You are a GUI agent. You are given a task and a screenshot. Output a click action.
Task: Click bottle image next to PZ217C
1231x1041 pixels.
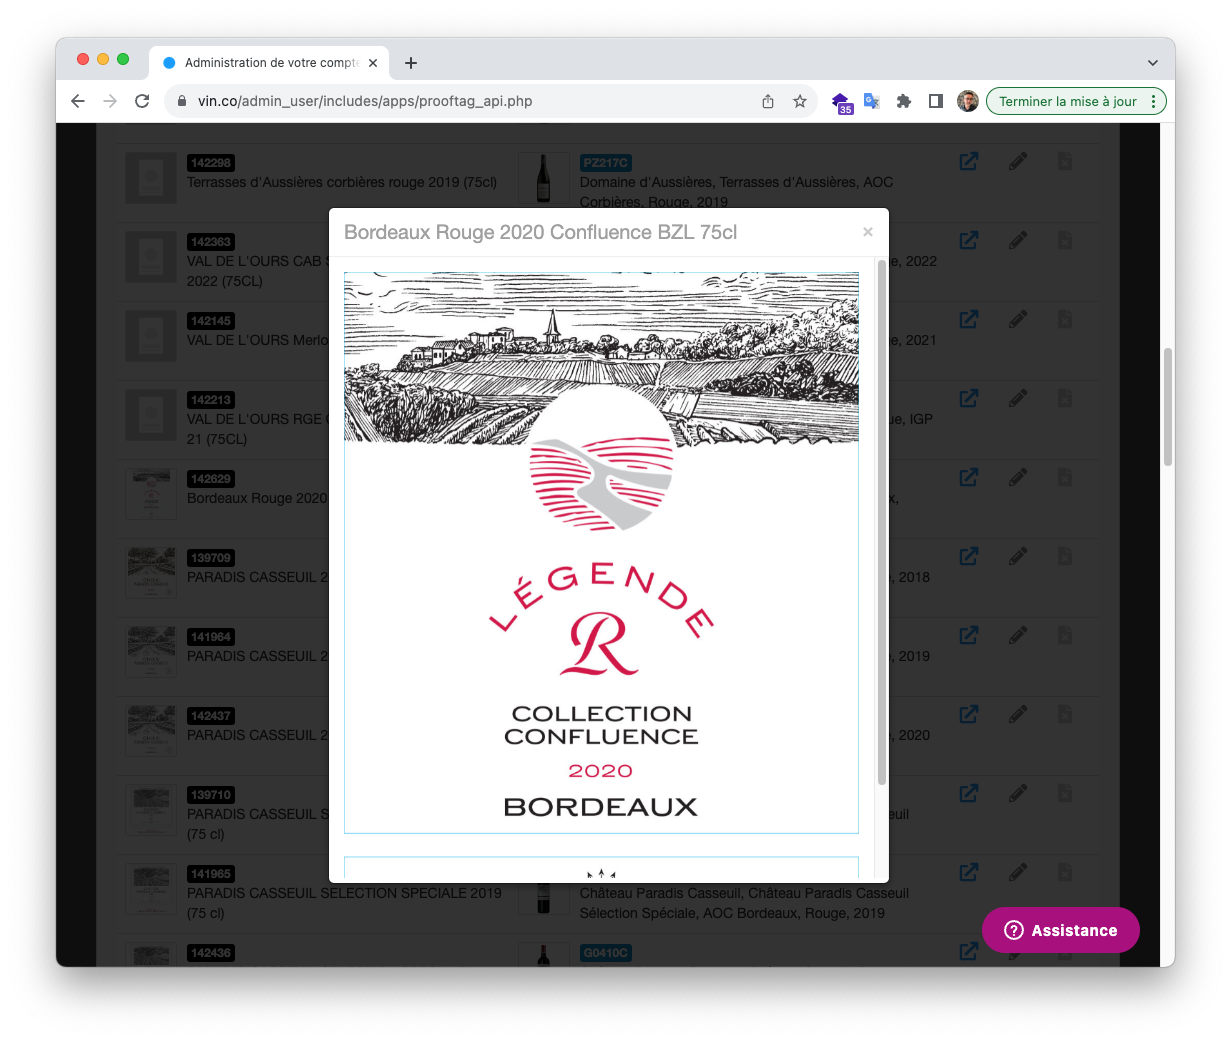(x=543, y=179)
